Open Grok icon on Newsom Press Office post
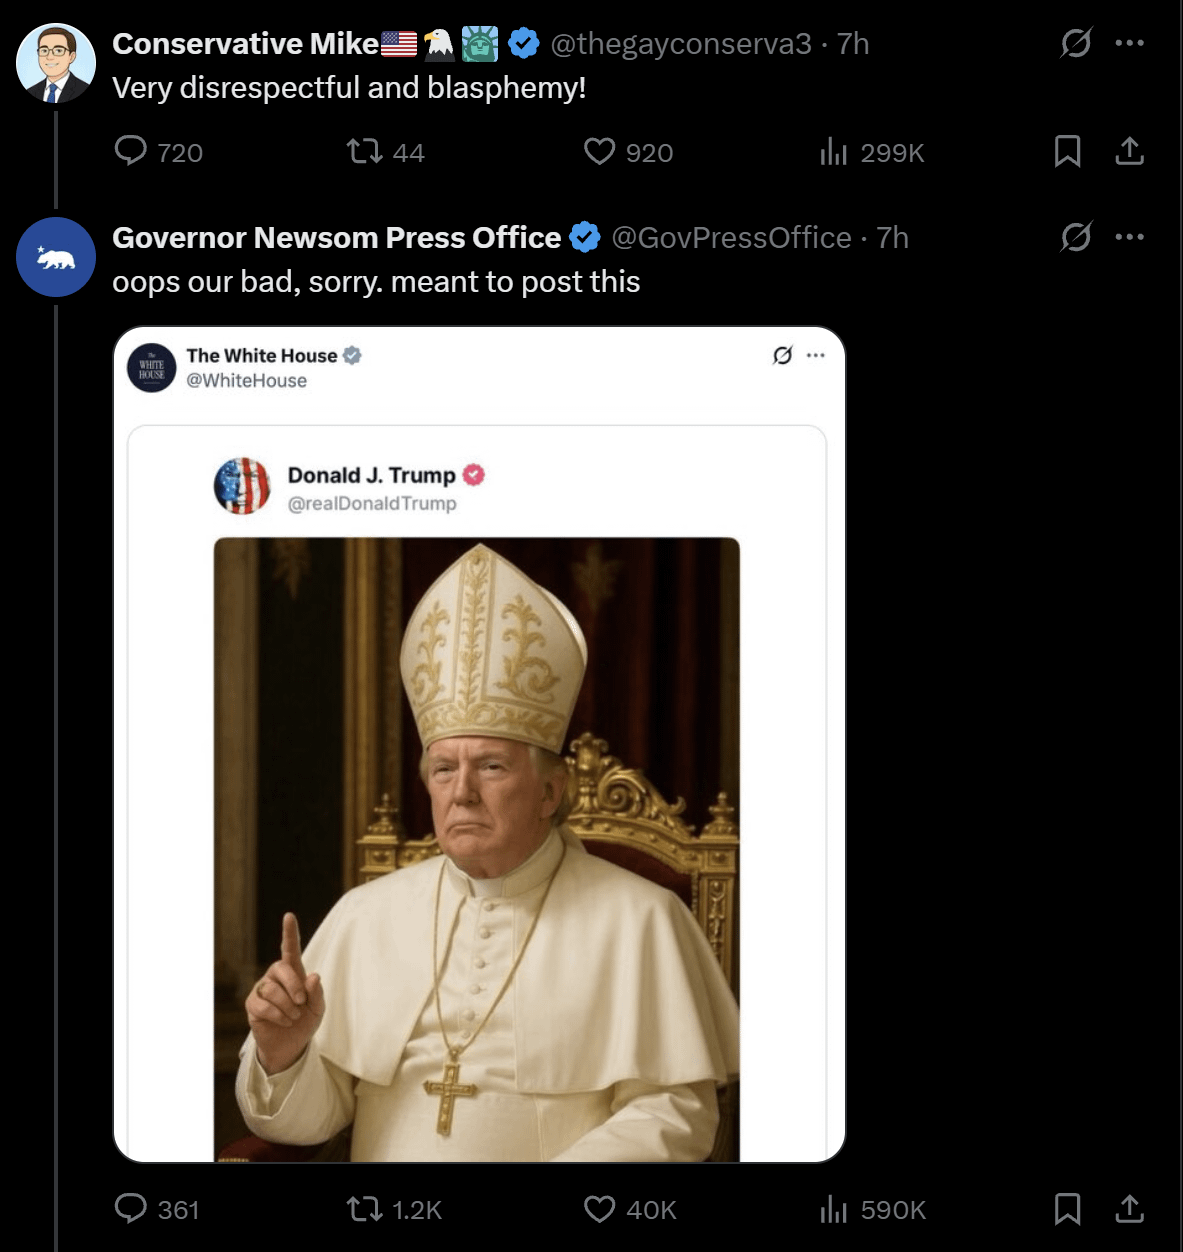Image resolution: width=1183 pixels, height=1252 pixels. coord(1076,237)
